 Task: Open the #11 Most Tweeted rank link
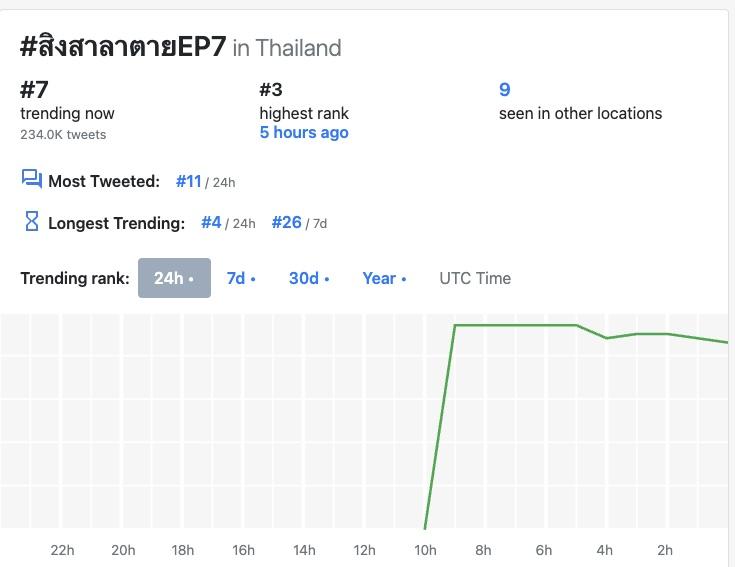click(x=189, y=181)
